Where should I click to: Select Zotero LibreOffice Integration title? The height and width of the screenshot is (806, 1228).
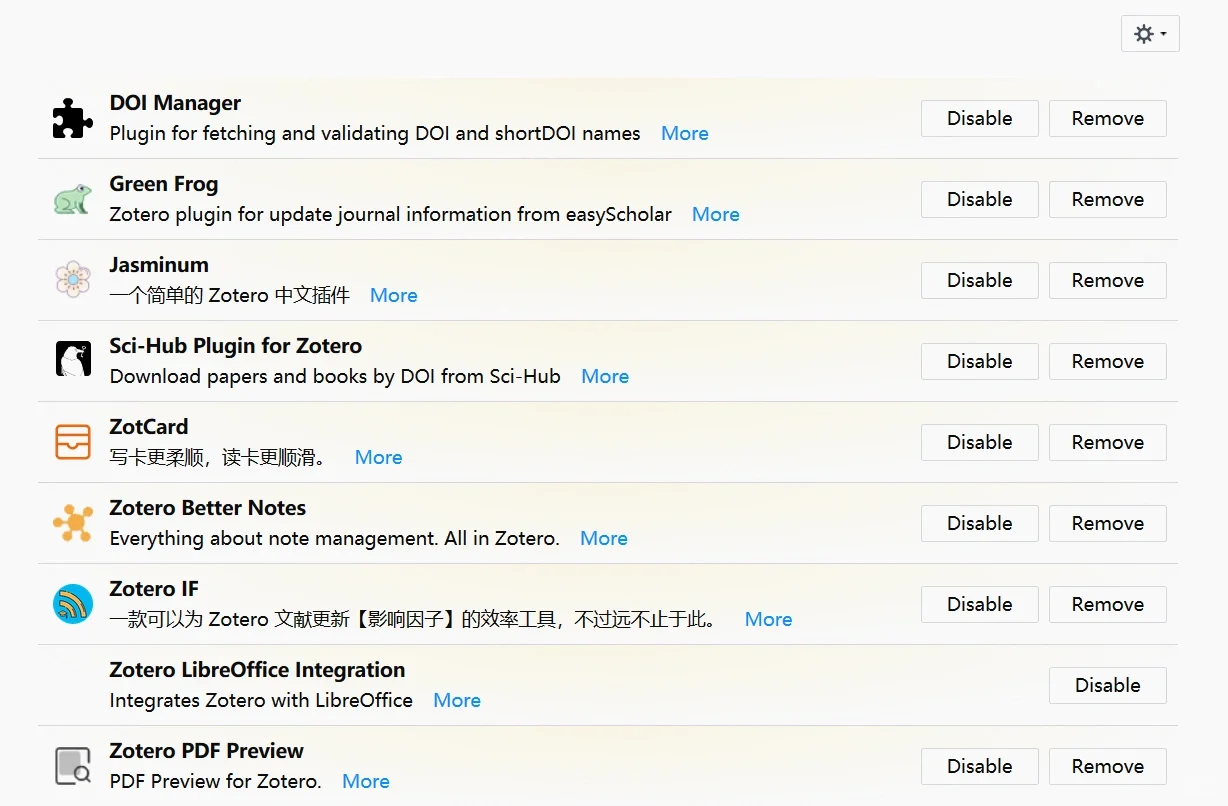tap(257, 670)
